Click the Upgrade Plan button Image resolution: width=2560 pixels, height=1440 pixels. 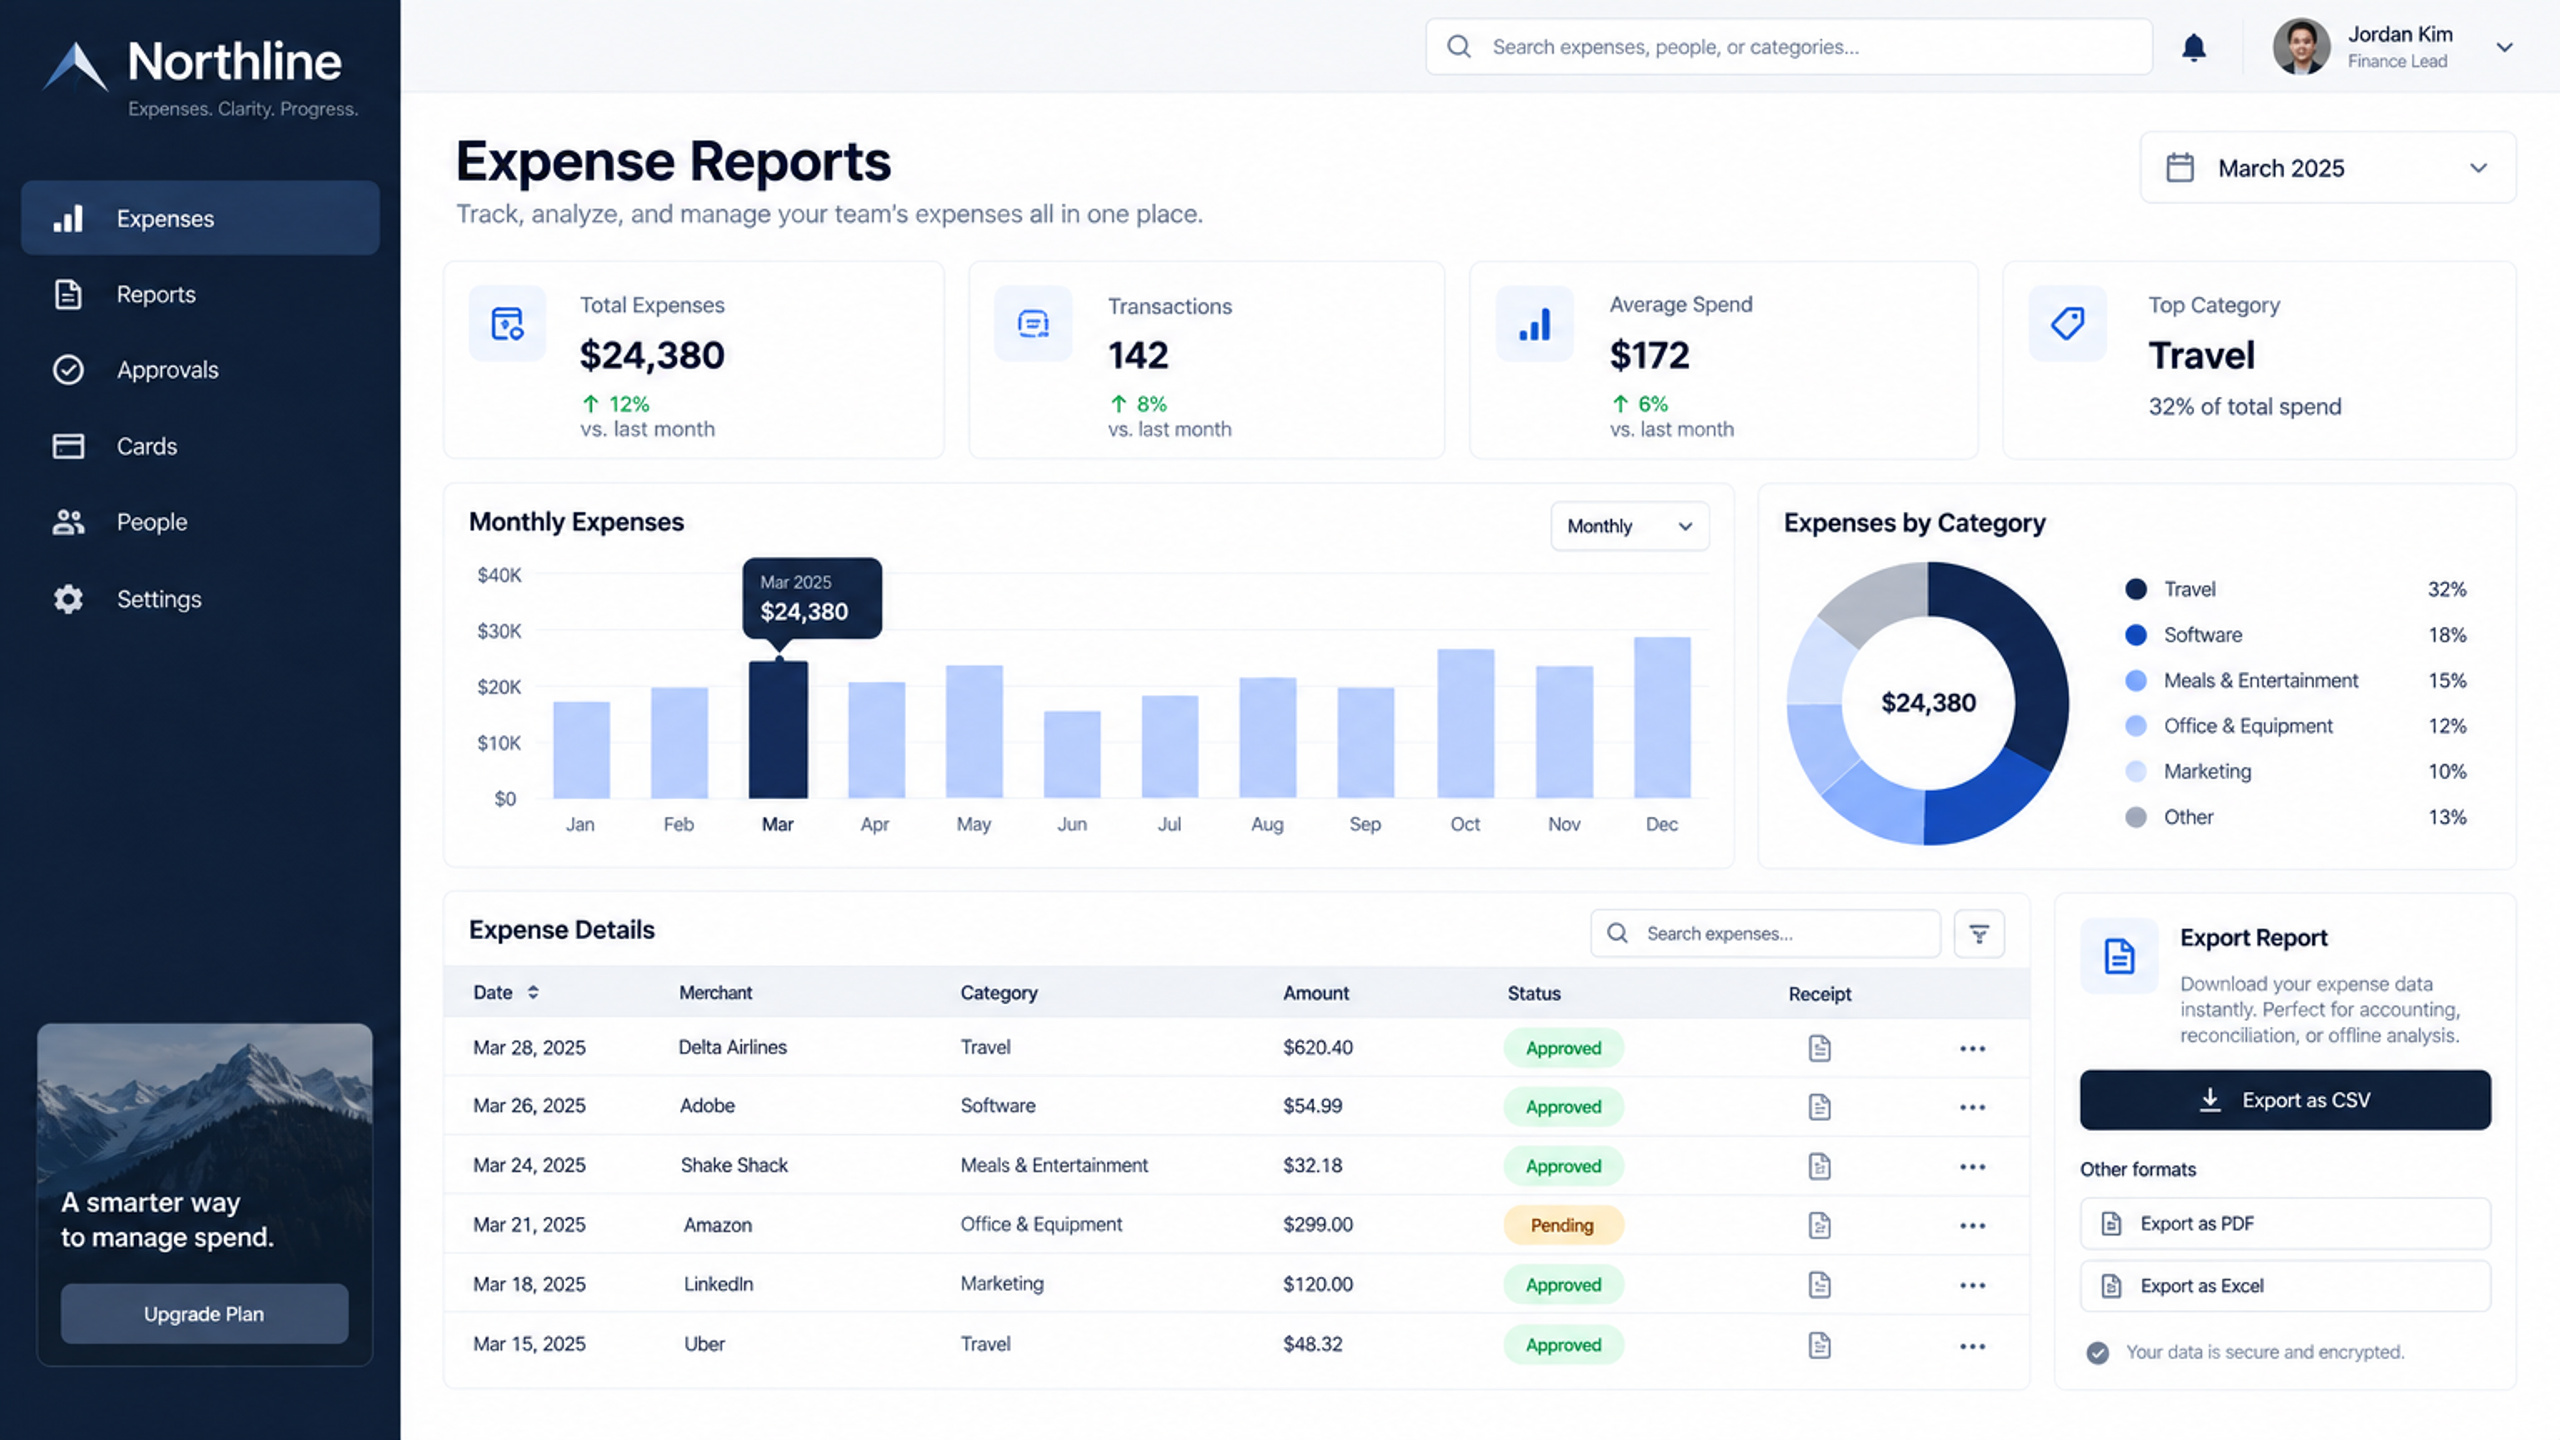tap(204, 1314)
